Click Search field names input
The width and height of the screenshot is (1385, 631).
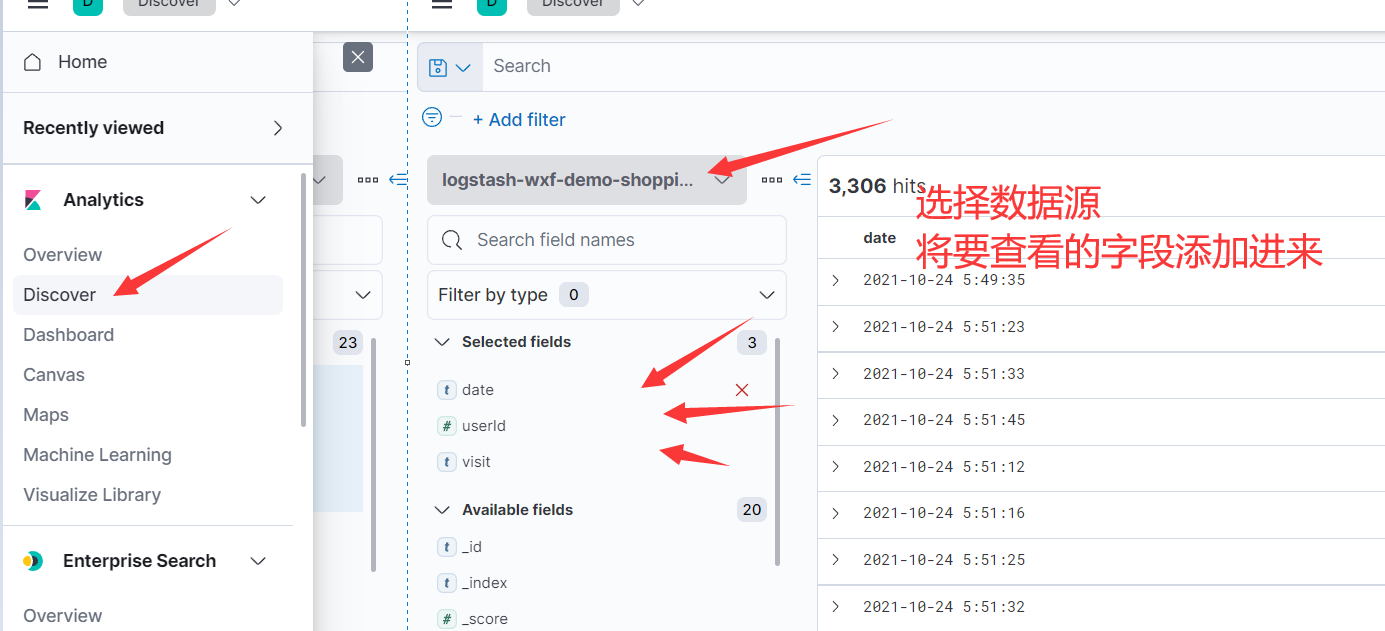pyautogui.click(x=607, y=240)
